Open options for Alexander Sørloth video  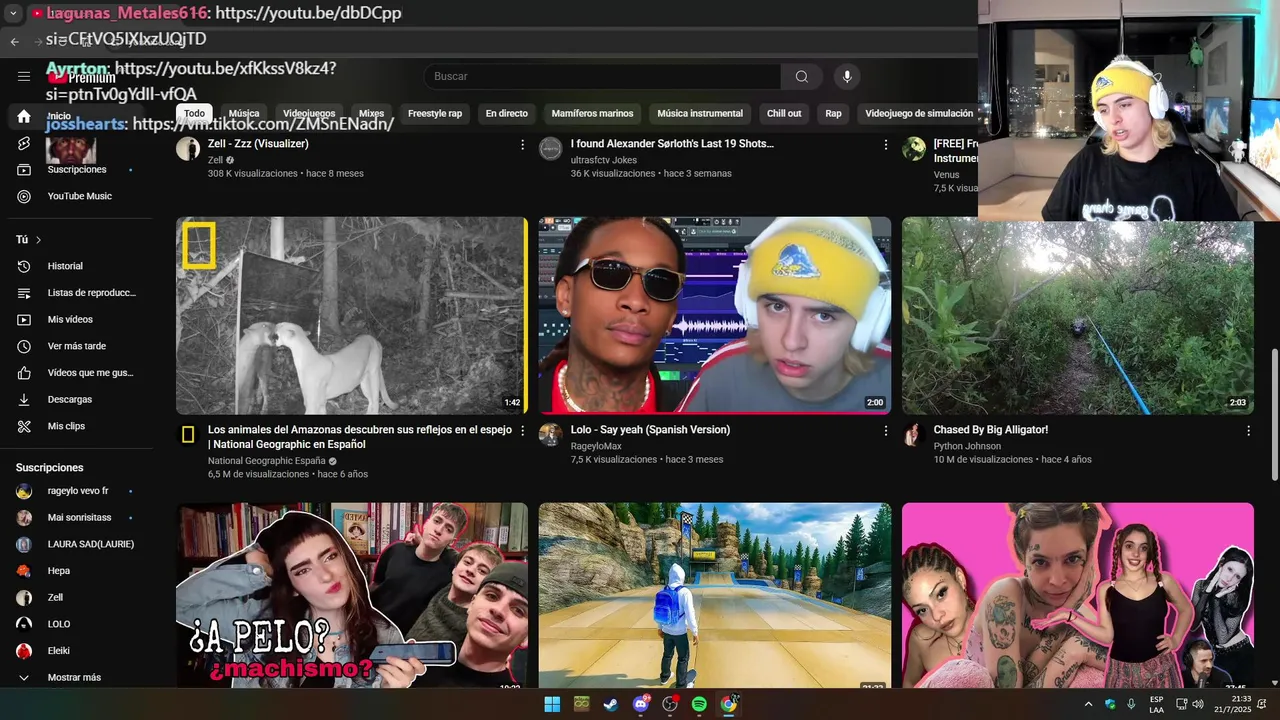tap(885, 145)
